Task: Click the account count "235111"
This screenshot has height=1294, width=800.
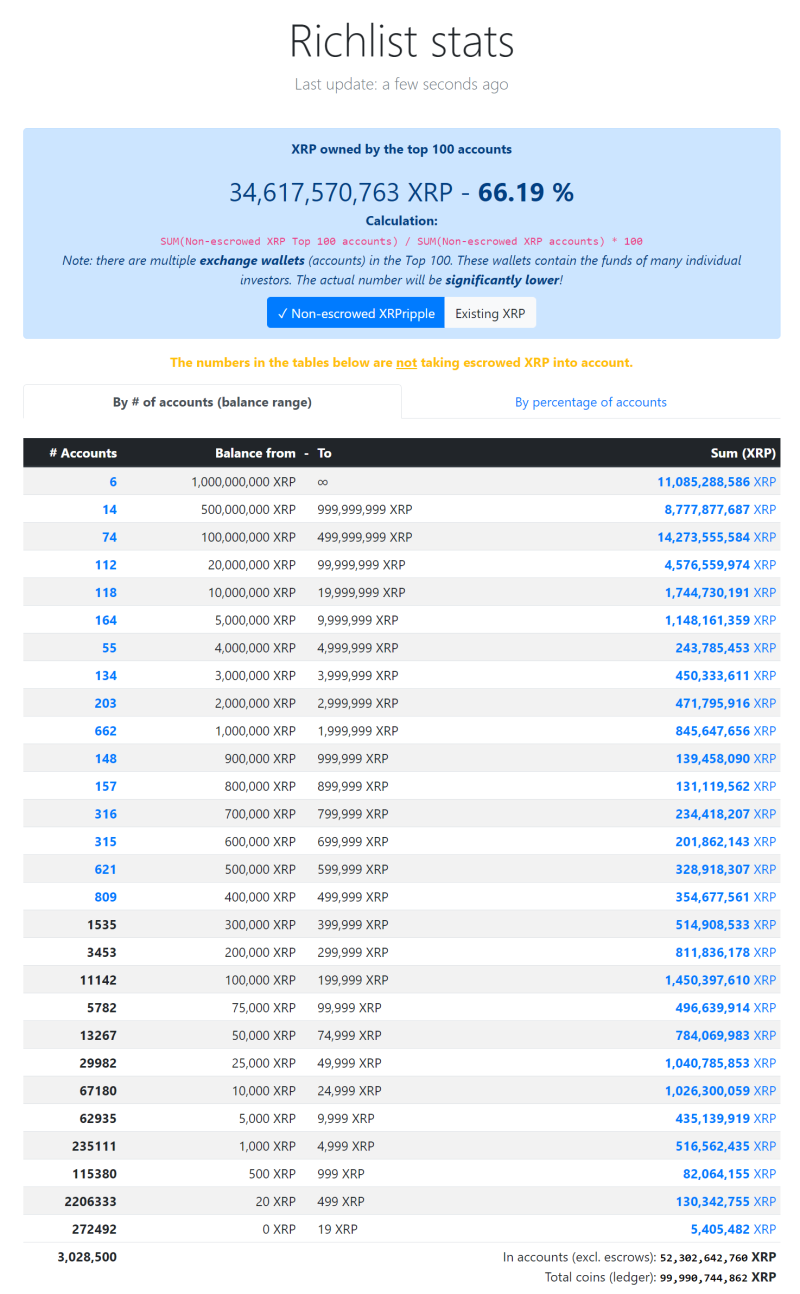Action: tap(94, 1146)
